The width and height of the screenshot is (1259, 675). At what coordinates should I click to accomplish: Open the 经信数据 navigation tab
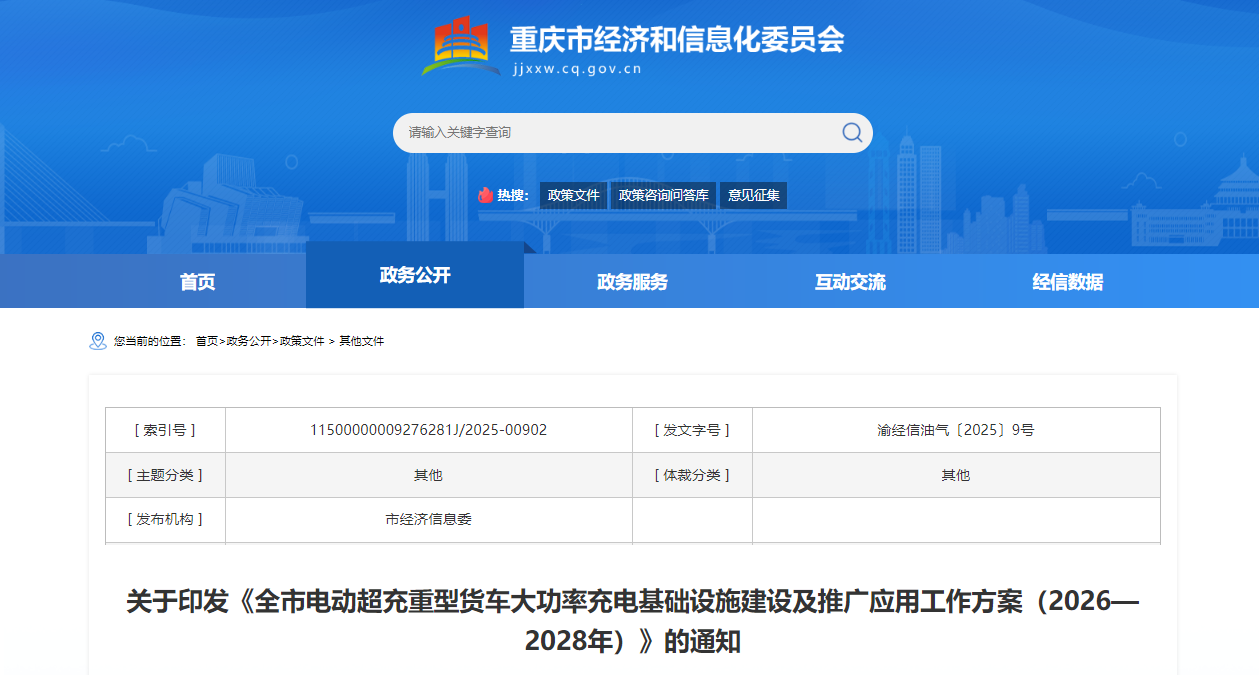pyautogui.click(x=1067, y=282)
